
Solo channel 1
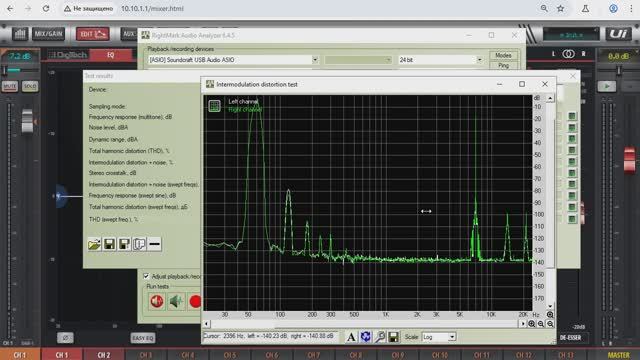click(30, 86)
